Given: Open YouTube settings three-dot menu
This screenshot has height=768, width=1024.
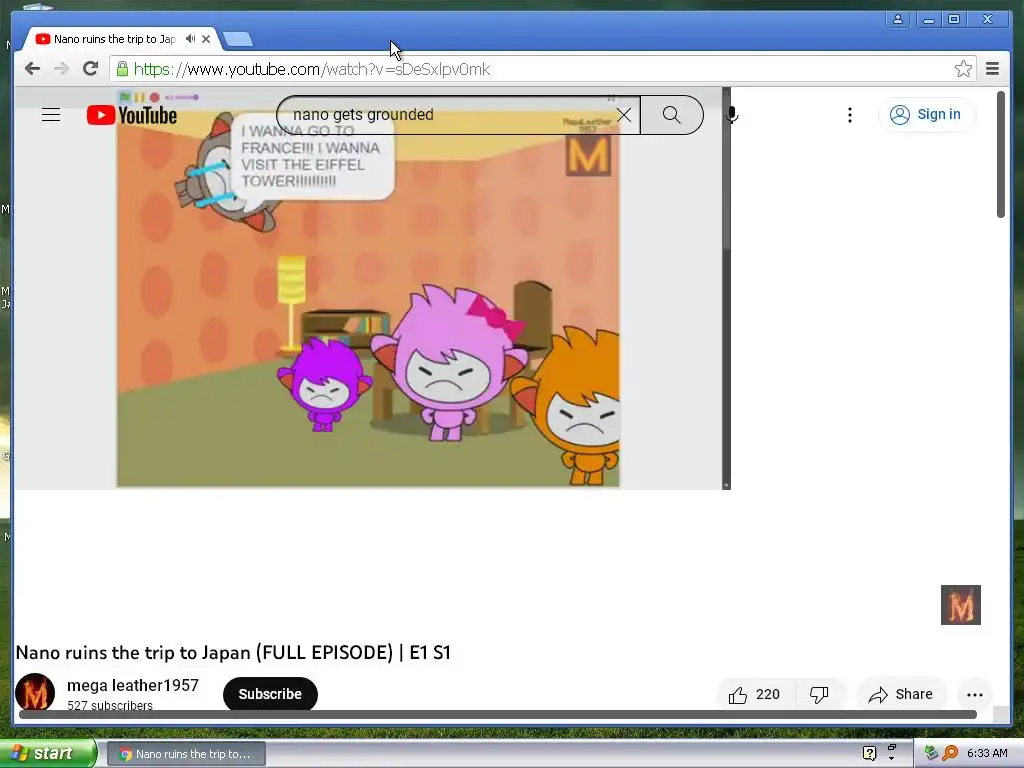Looking at the screenshot, I should point(850,115).
